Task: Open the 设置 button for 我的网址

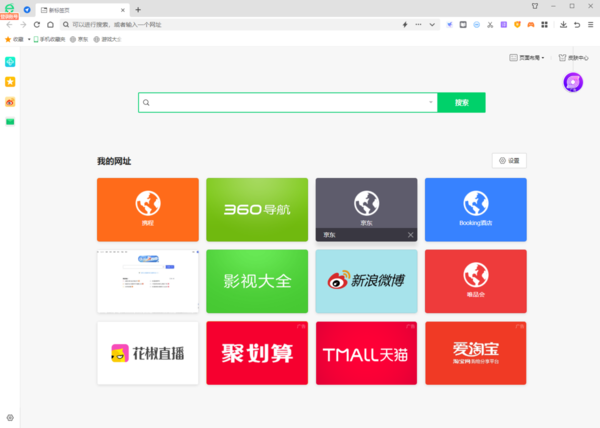Action: pyautogui.click(x=509, y=161)
